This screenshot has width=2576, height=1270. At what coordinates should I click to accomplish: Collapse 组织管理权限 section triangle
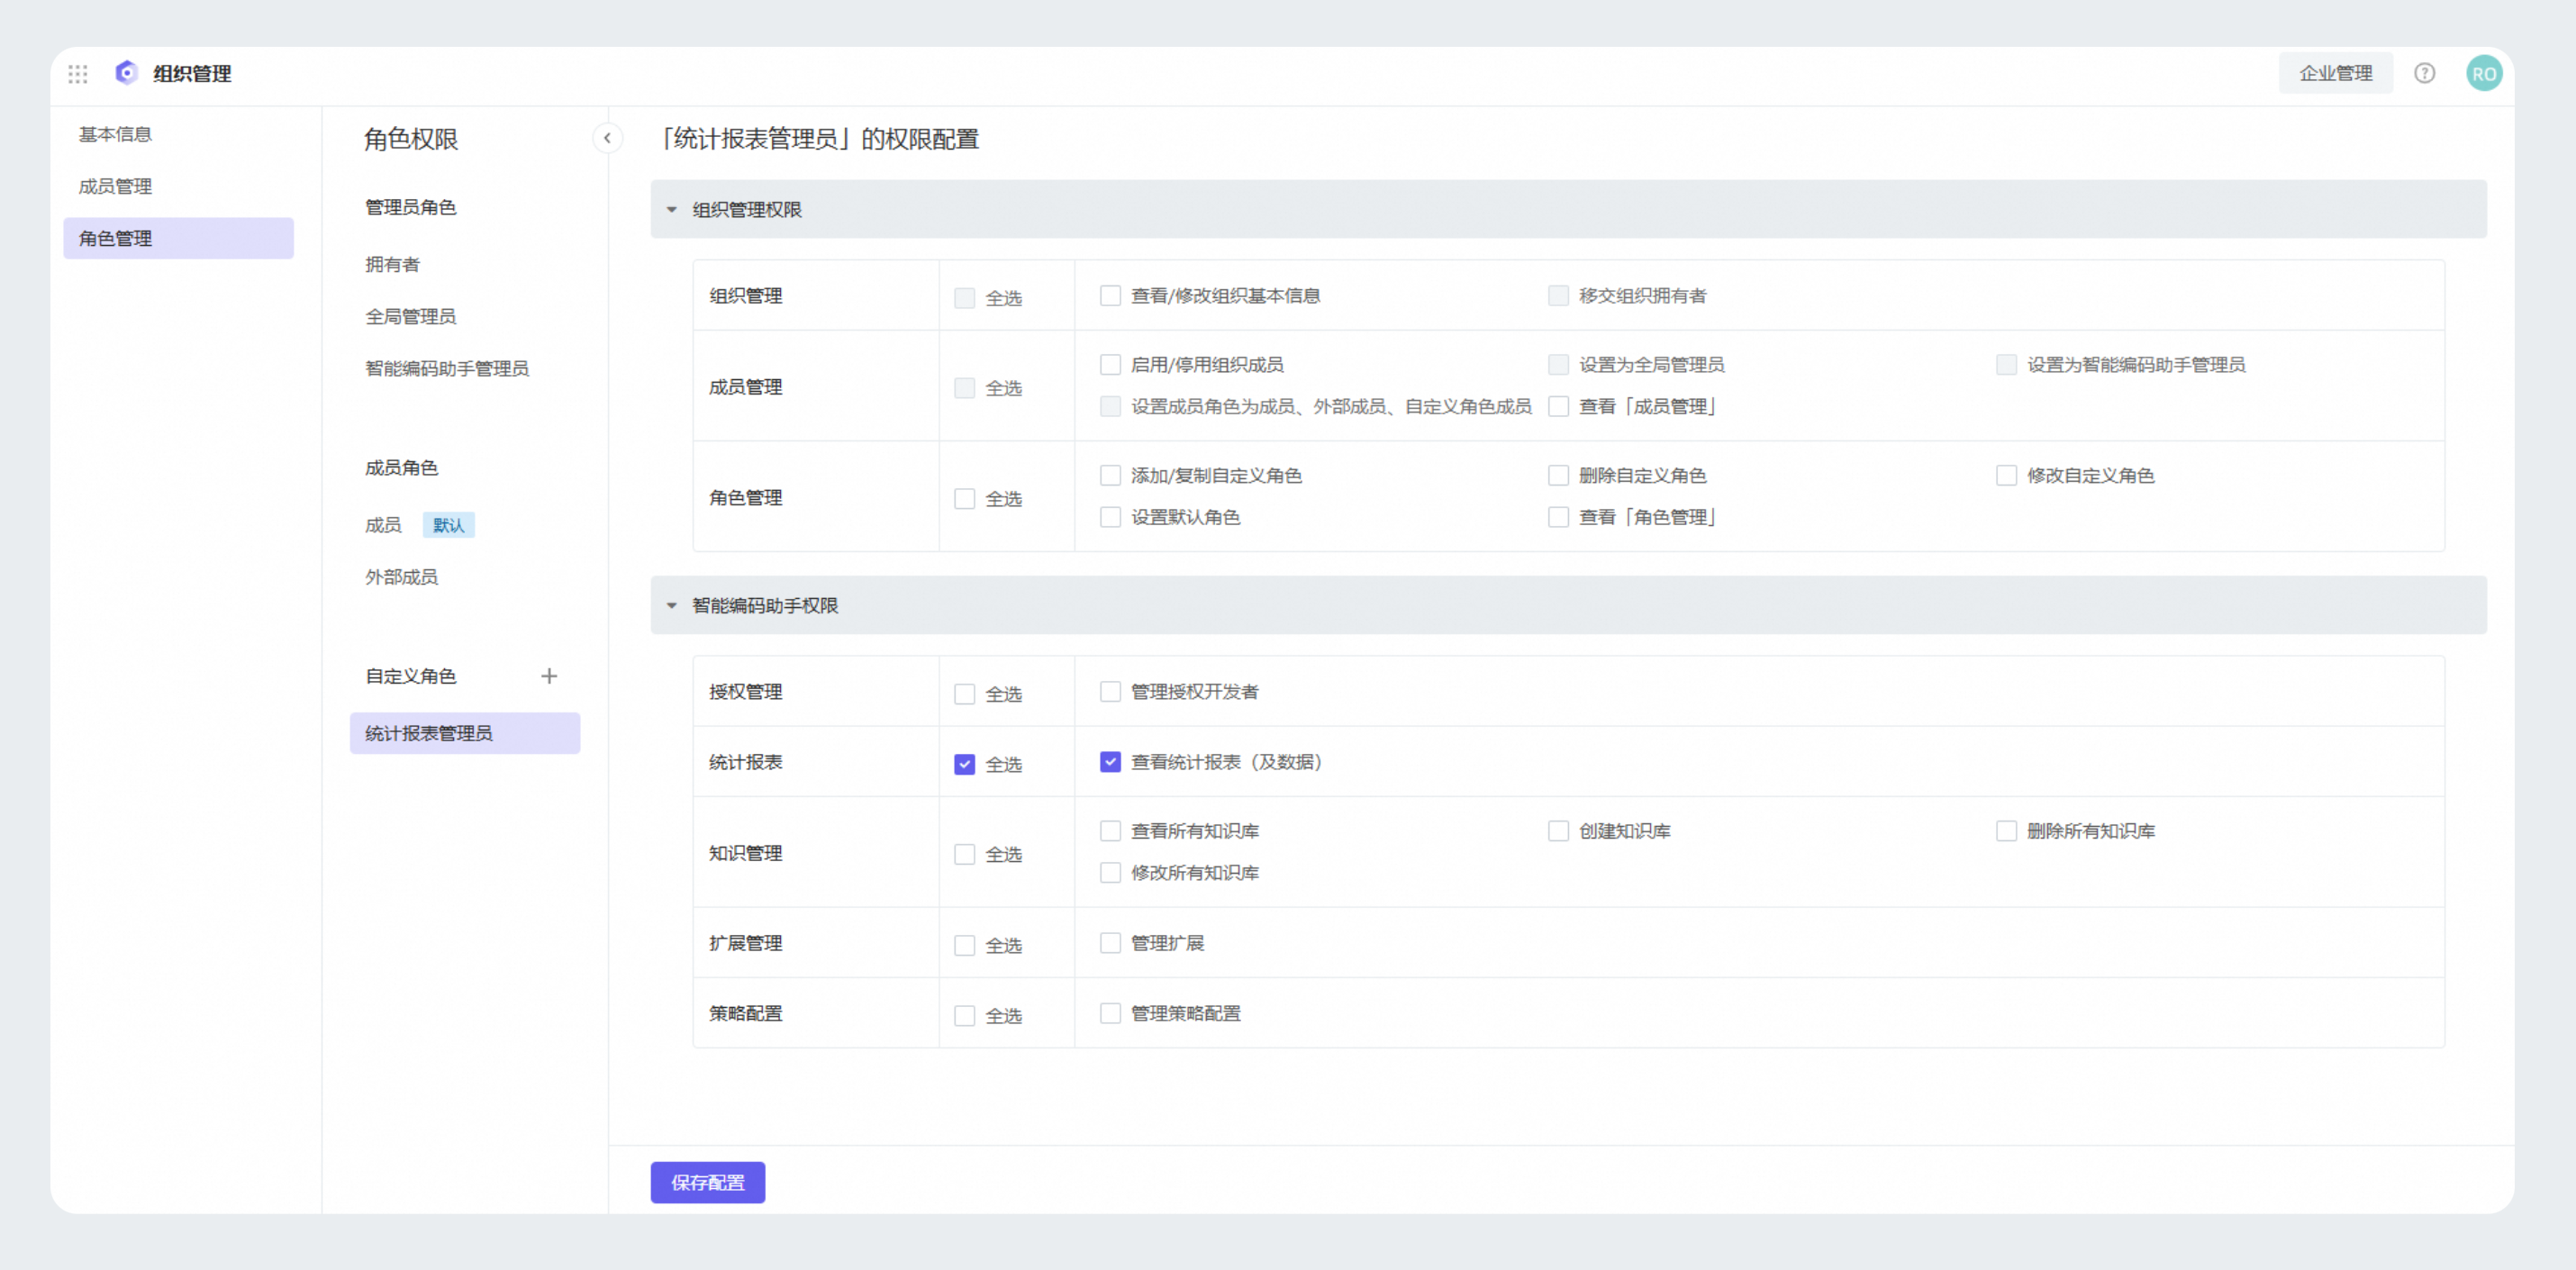coord(672,210)
